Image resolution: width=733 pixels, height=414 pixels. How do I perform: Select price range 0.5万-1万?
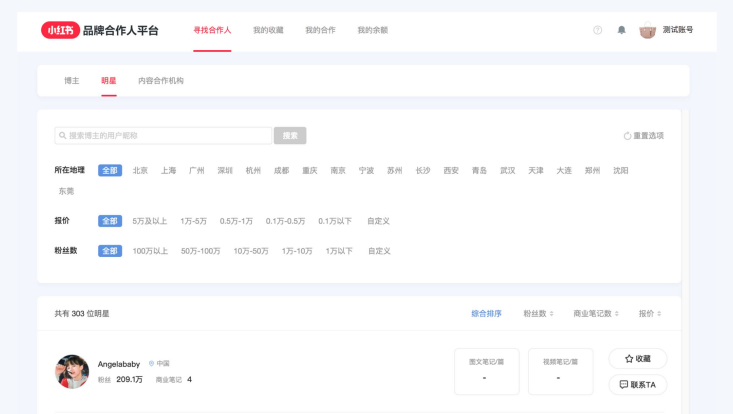pyautogui.click(x=236, y=221)
